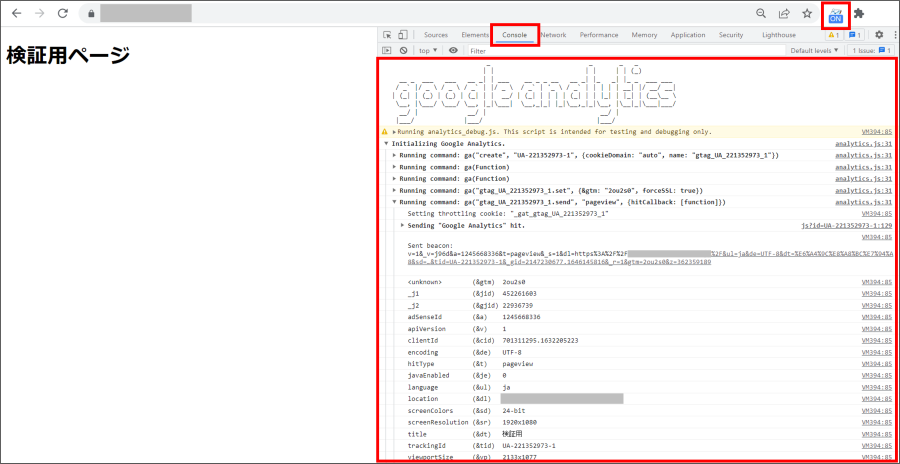Switch to the Sources tab

click(436, 35)
